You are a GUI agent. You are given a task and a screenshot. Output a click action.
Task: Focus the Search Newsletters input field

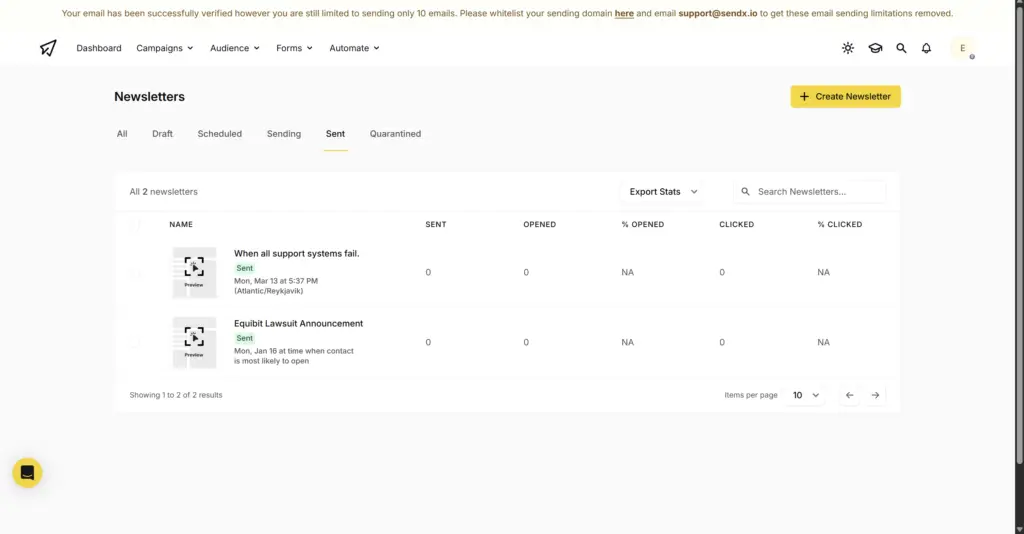(x=810, y=191)
